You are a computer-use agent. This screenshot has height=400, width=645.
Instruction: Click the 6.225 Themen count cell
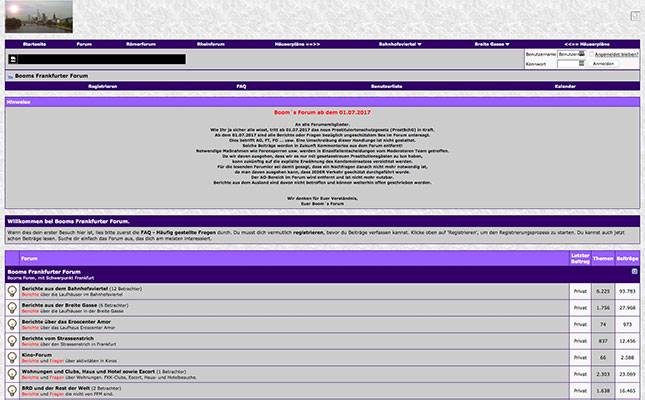(603, 291)
